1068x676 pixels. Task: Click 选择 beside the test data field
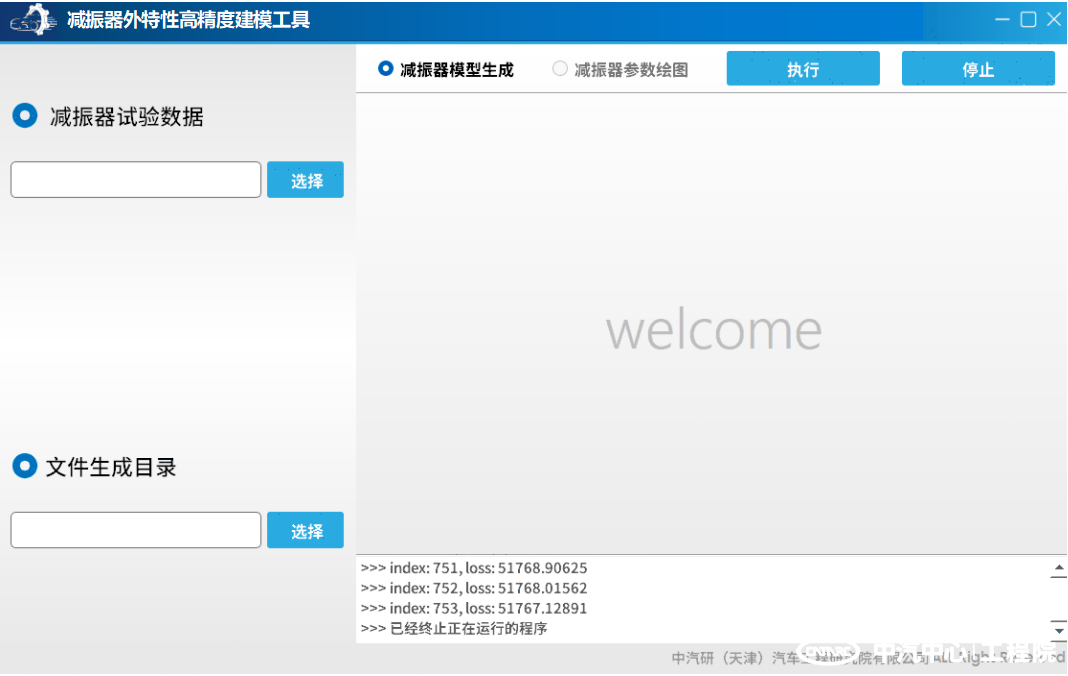306,180
